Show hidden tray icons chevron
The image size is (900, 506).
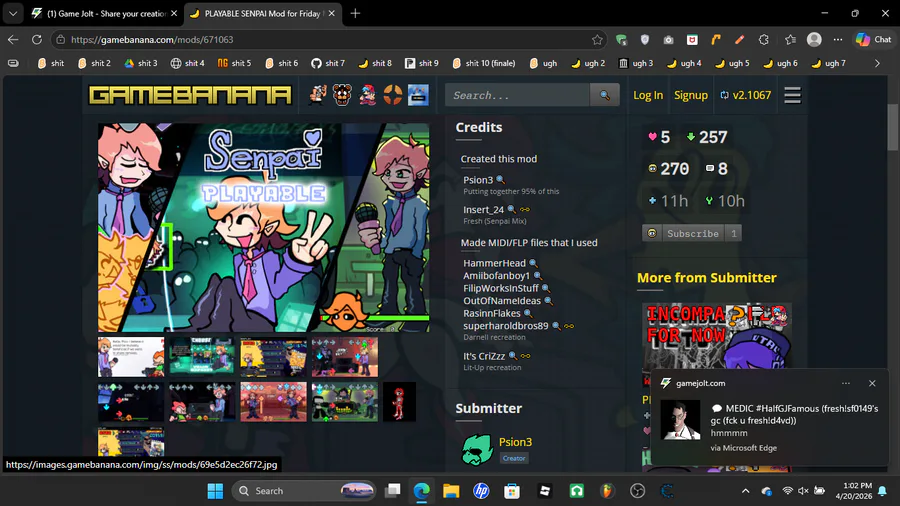(x=745, y=491)
